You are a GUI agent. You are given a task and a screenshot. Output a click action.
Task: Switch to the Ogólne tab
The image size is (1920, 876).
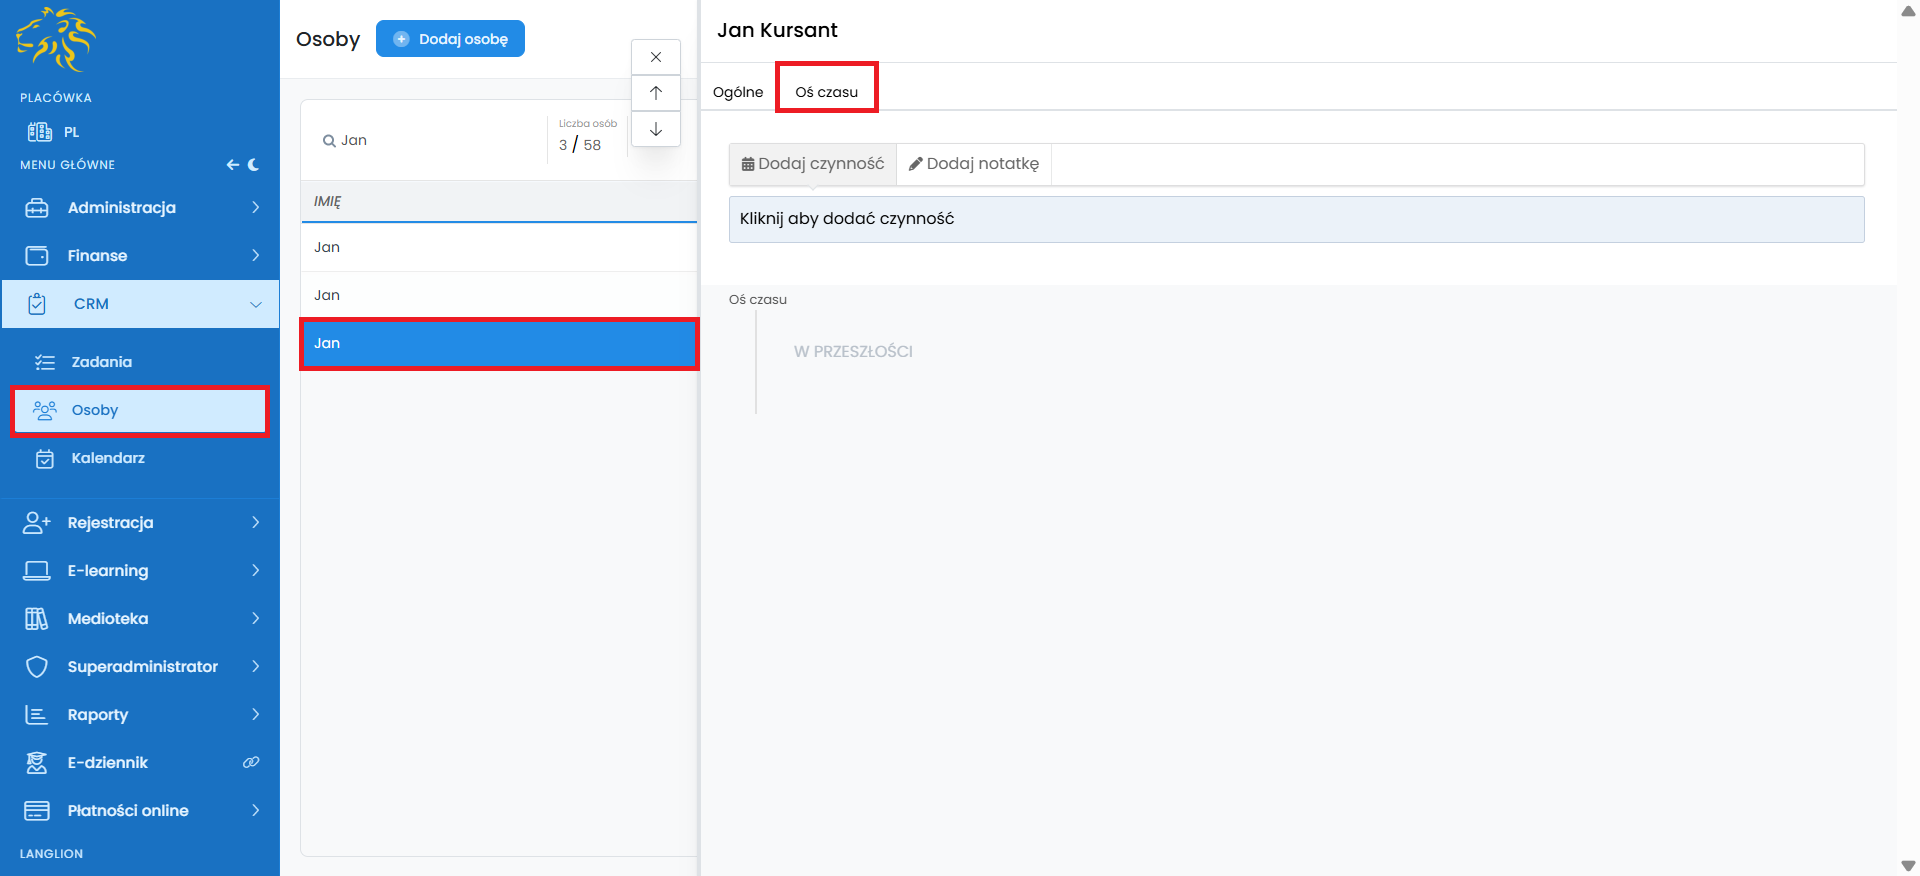pyautogui.click(x=738, y=92)
